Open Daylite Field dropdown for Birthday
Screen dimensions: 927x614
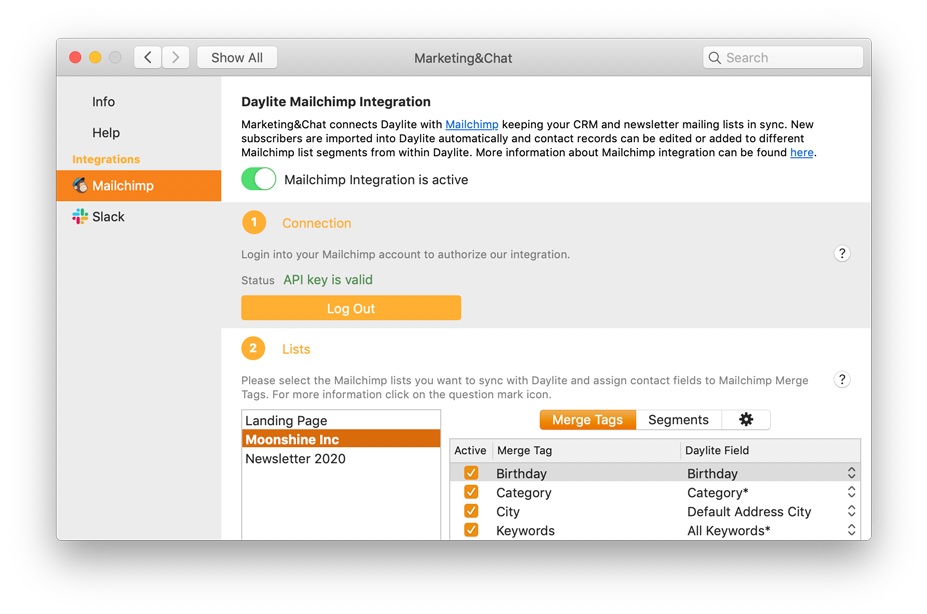point(851,473)
